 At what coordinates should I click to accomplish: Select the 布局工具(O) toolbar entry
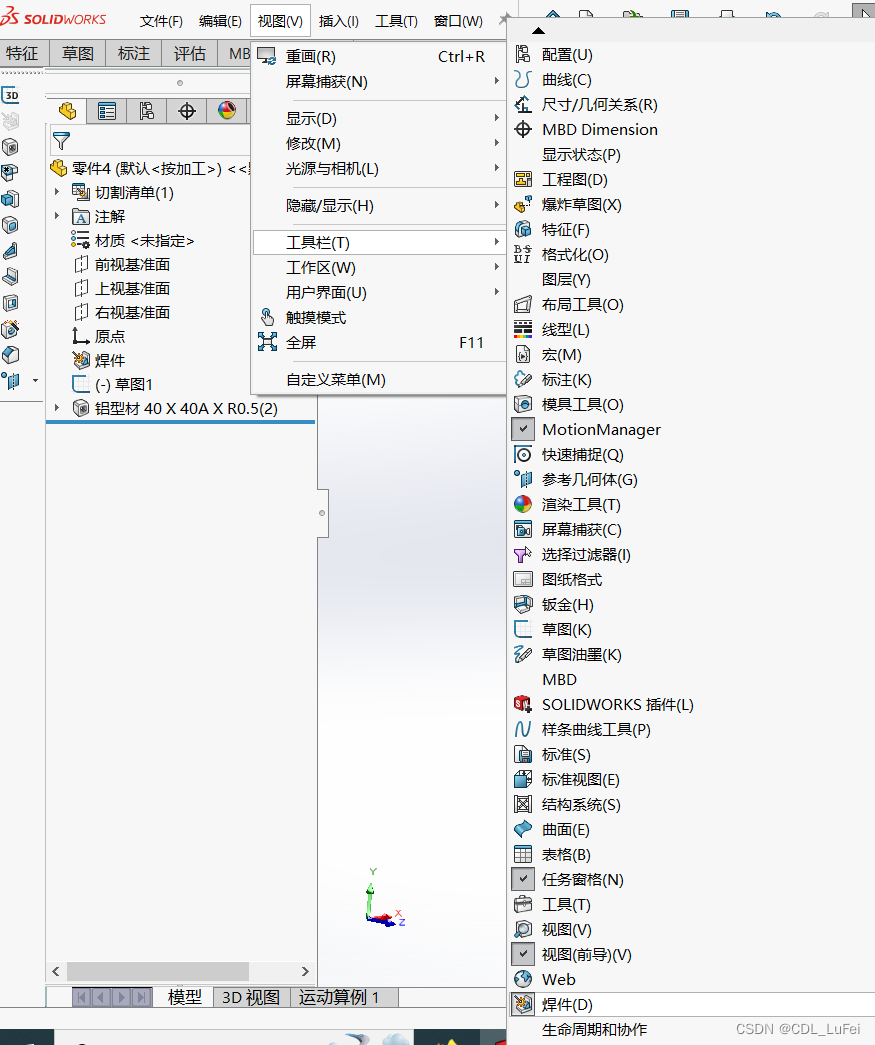pyautogui.click(x=582, y=305)
